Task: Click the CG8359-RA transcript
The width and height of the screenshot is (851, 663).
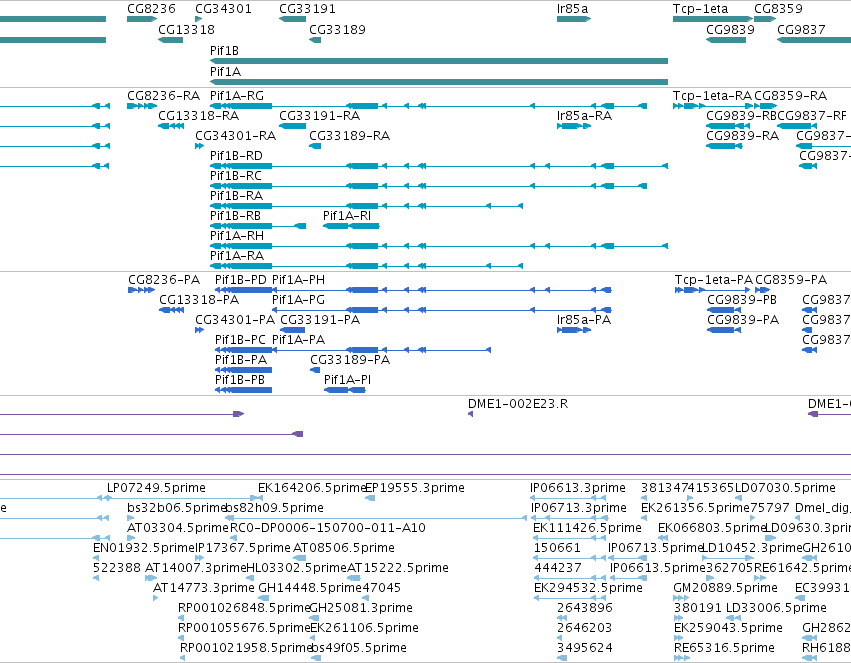Action: pos(765,106)
